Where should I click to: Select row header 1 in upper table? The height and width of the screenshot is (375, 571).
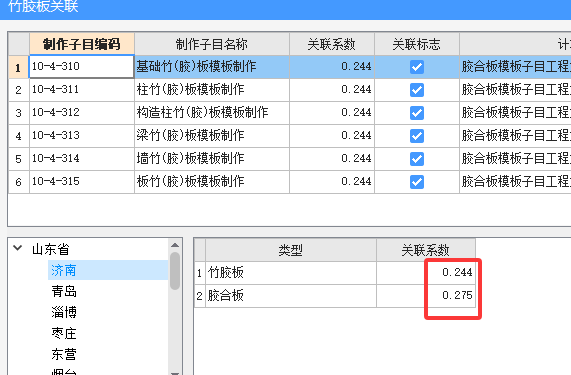click(x=19, y=67)
